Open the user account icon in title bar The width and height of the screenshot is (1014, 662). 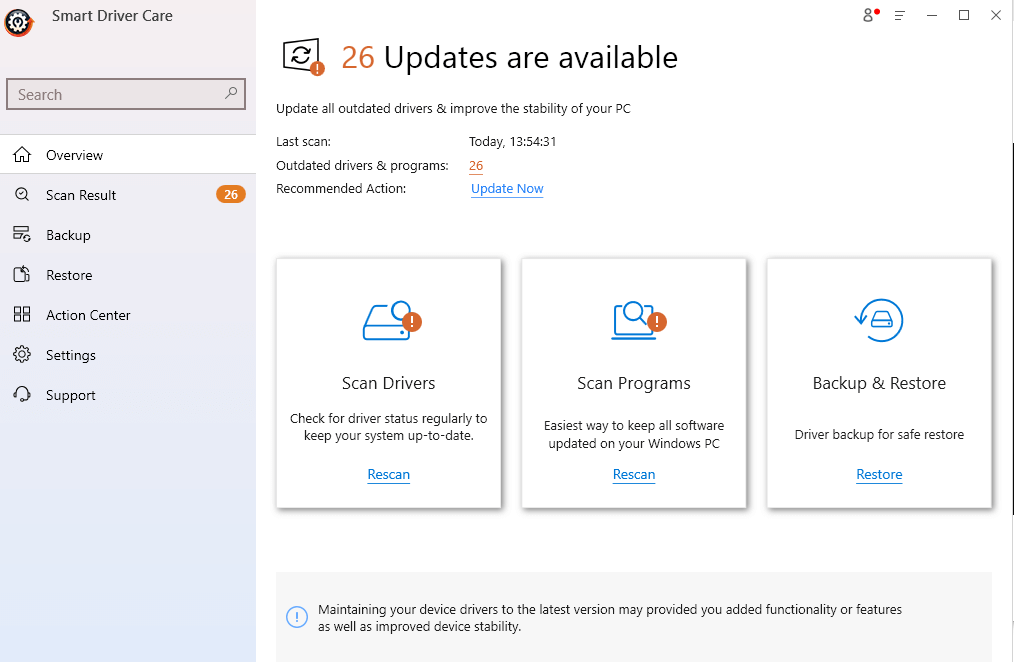(x=868, y=15)
